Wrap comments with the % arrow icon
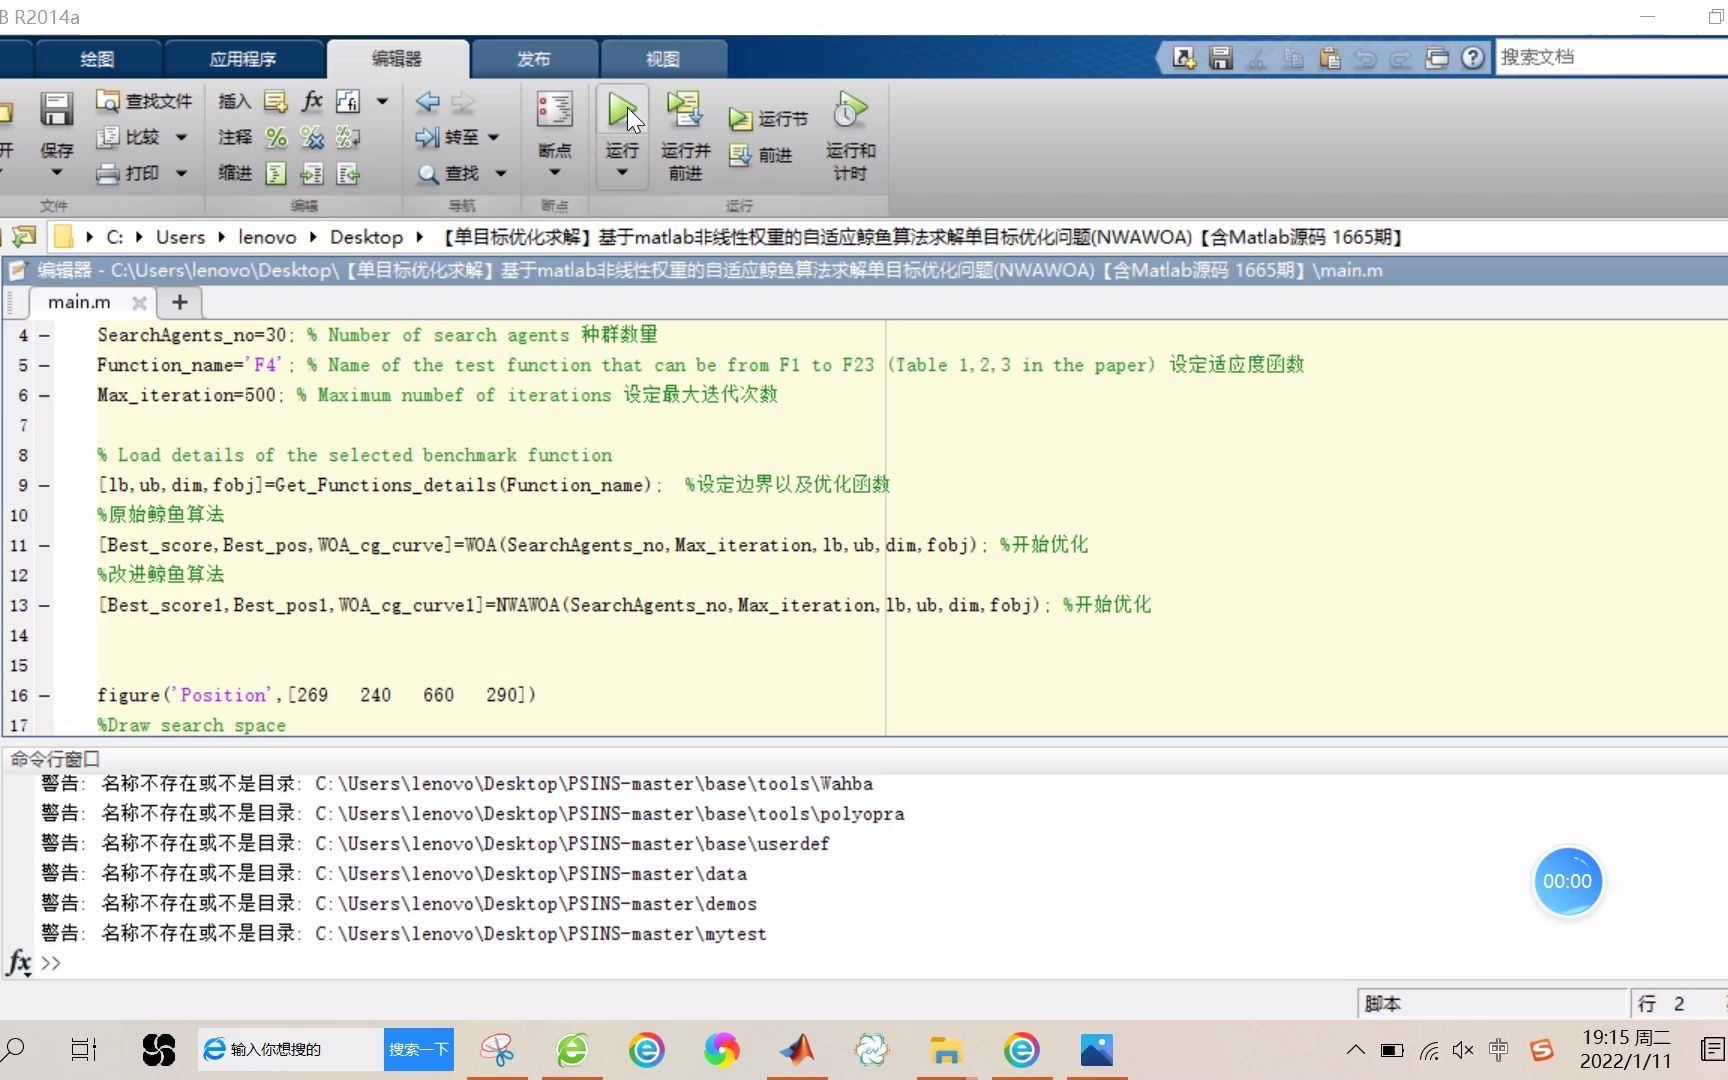This screenshot has width=1728, height=1080. point(348,137)
